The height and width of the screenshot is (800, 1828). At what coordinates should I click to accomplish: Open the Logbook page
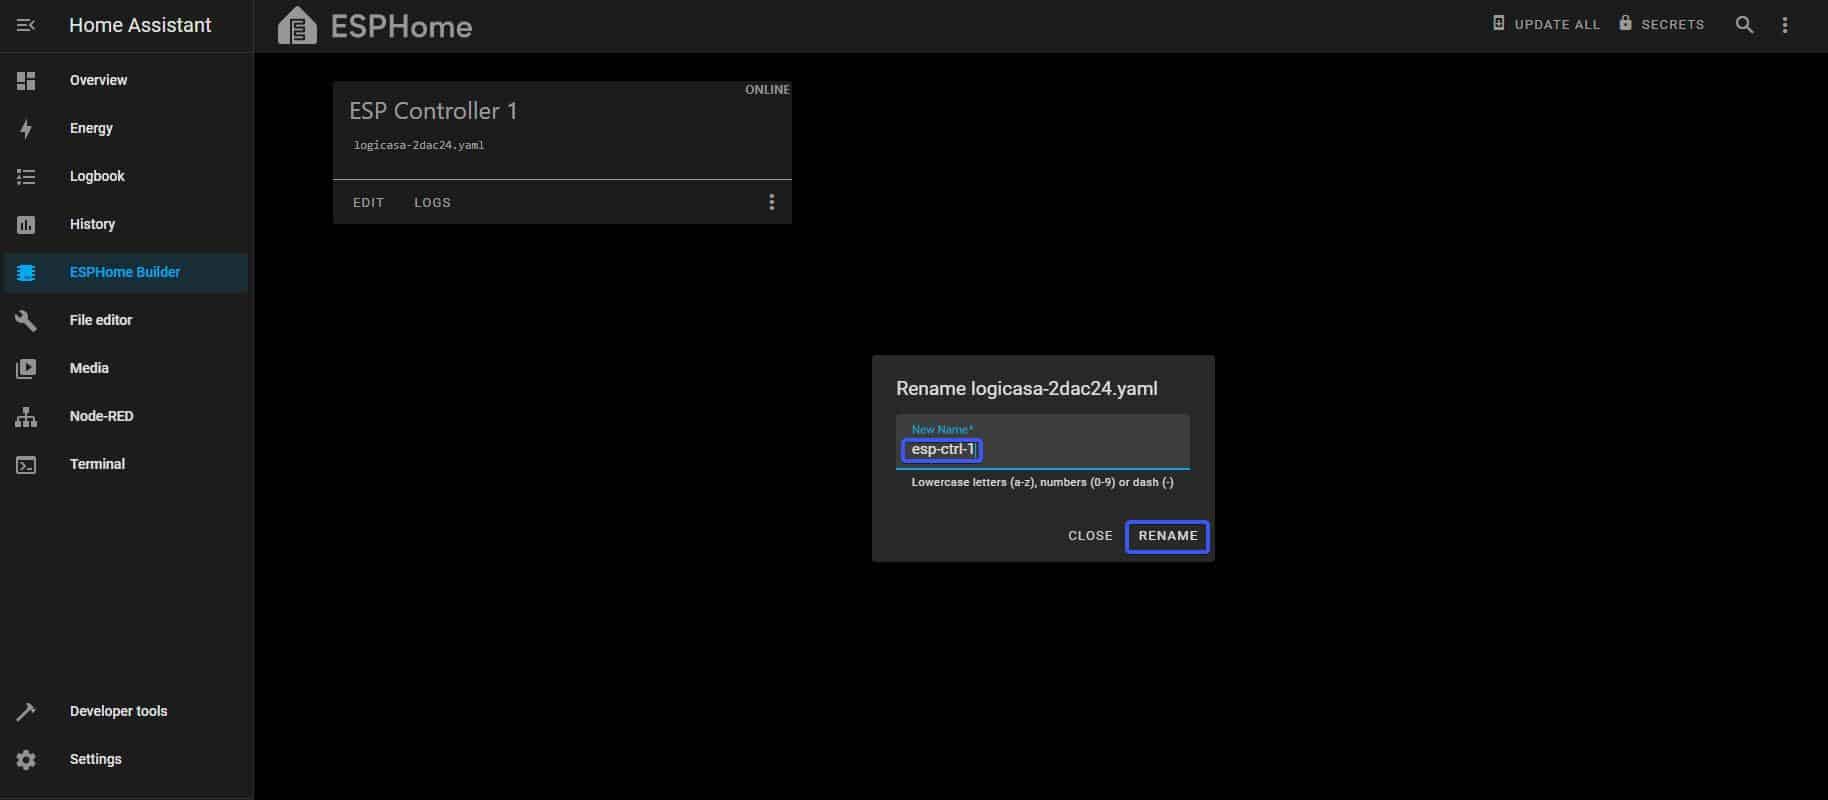pyautogui.click(x=126, y=176)
